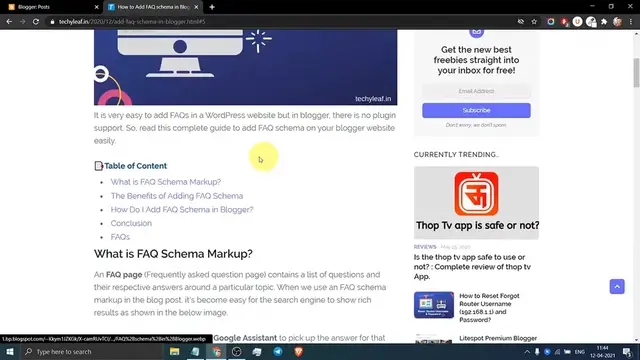Click the browser forward arrow
This screenshot has height=360, width=640.
pos(22,22)
